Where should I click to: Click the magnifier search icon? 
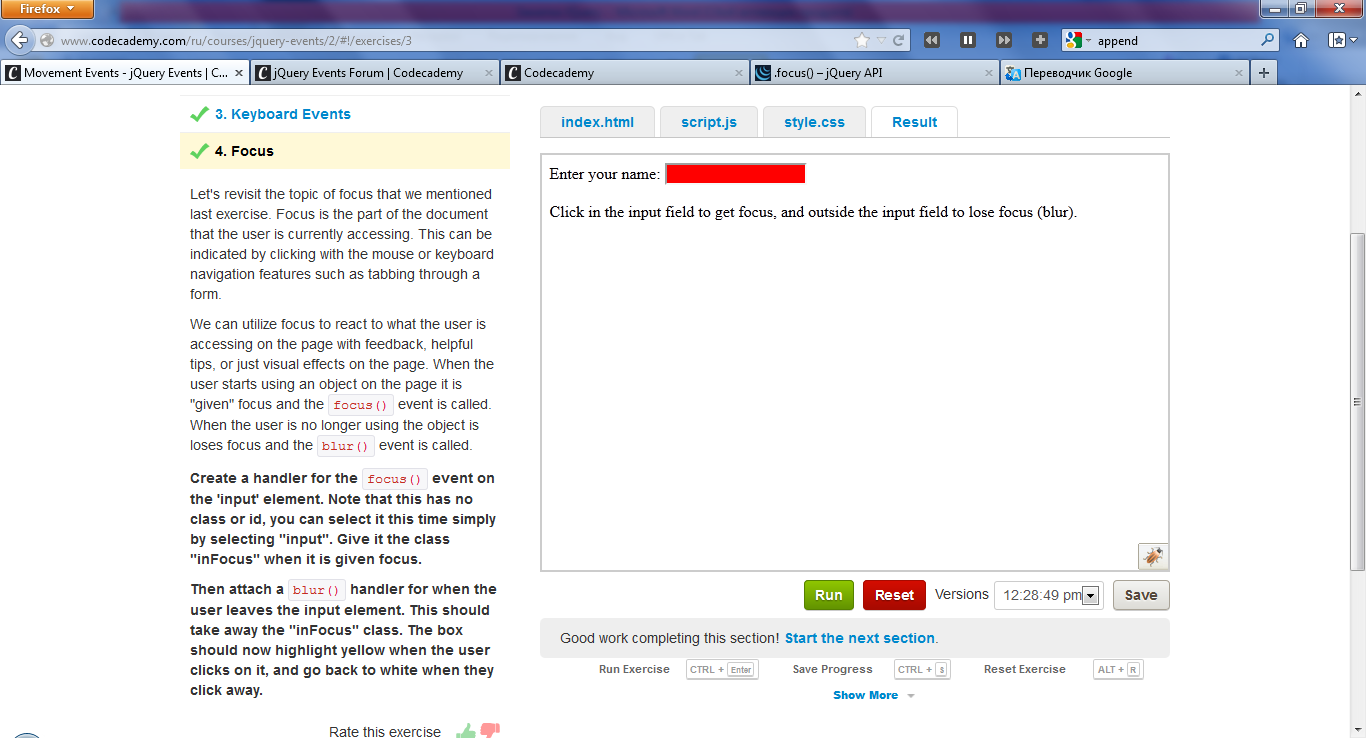coord(1268,40)
